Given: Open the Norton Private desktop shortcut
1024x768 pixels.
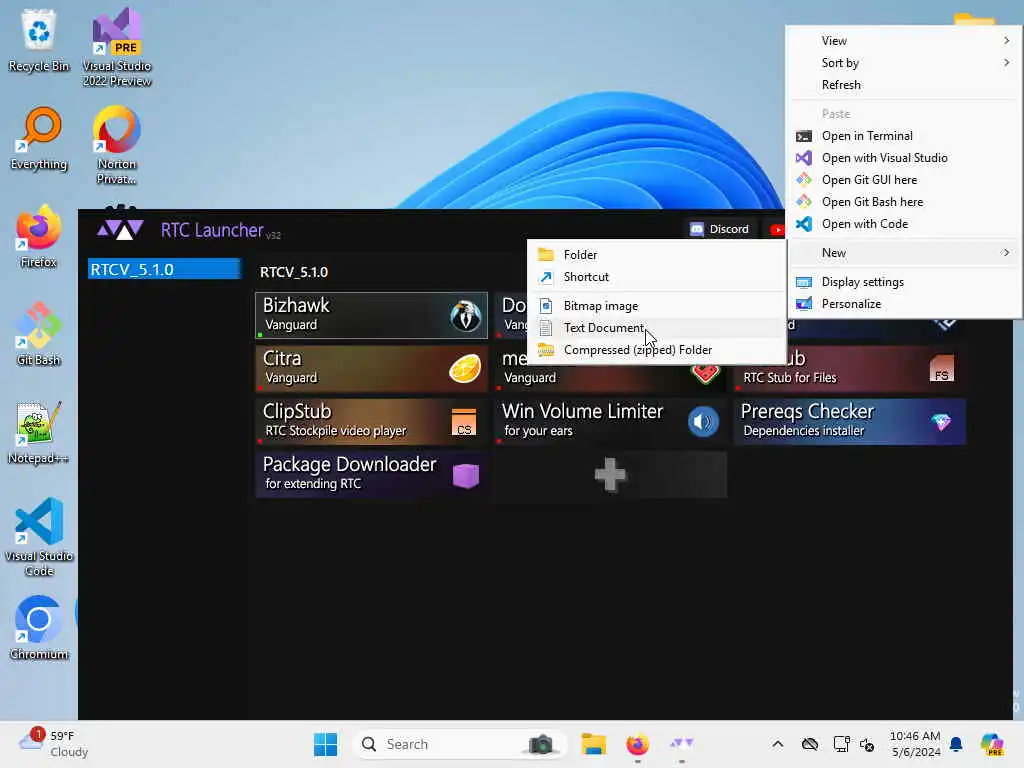Looking at the screenshot, I should [117, 145].
